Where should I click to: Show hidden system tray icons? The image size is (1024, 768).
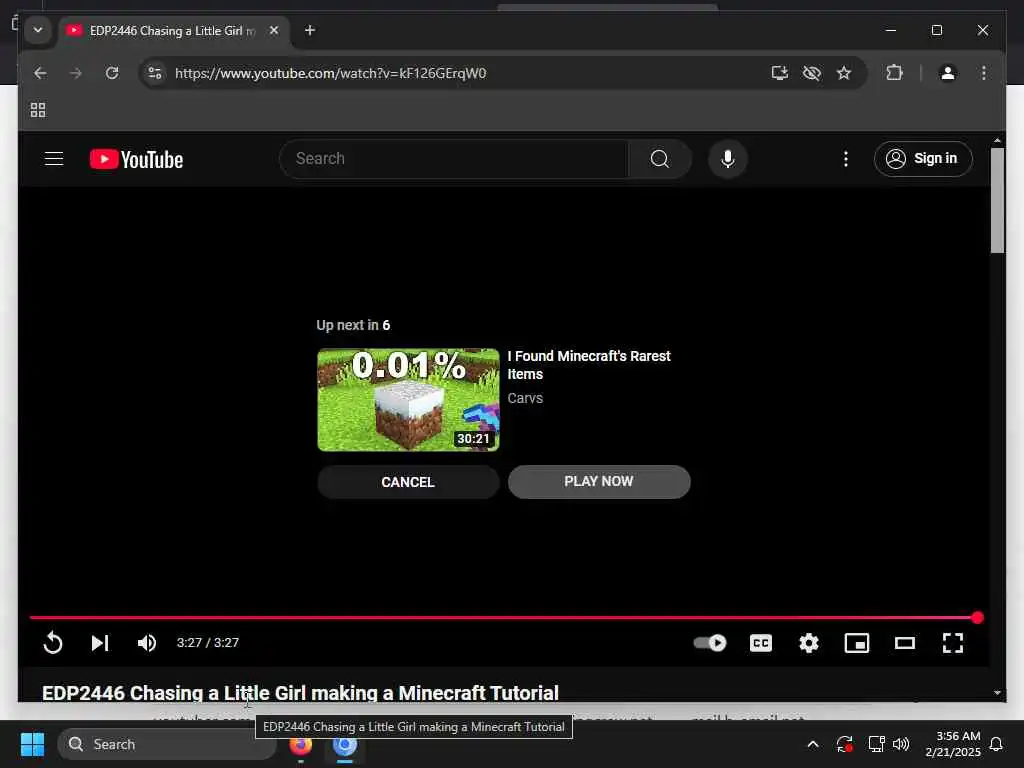(x=813, y=744)
